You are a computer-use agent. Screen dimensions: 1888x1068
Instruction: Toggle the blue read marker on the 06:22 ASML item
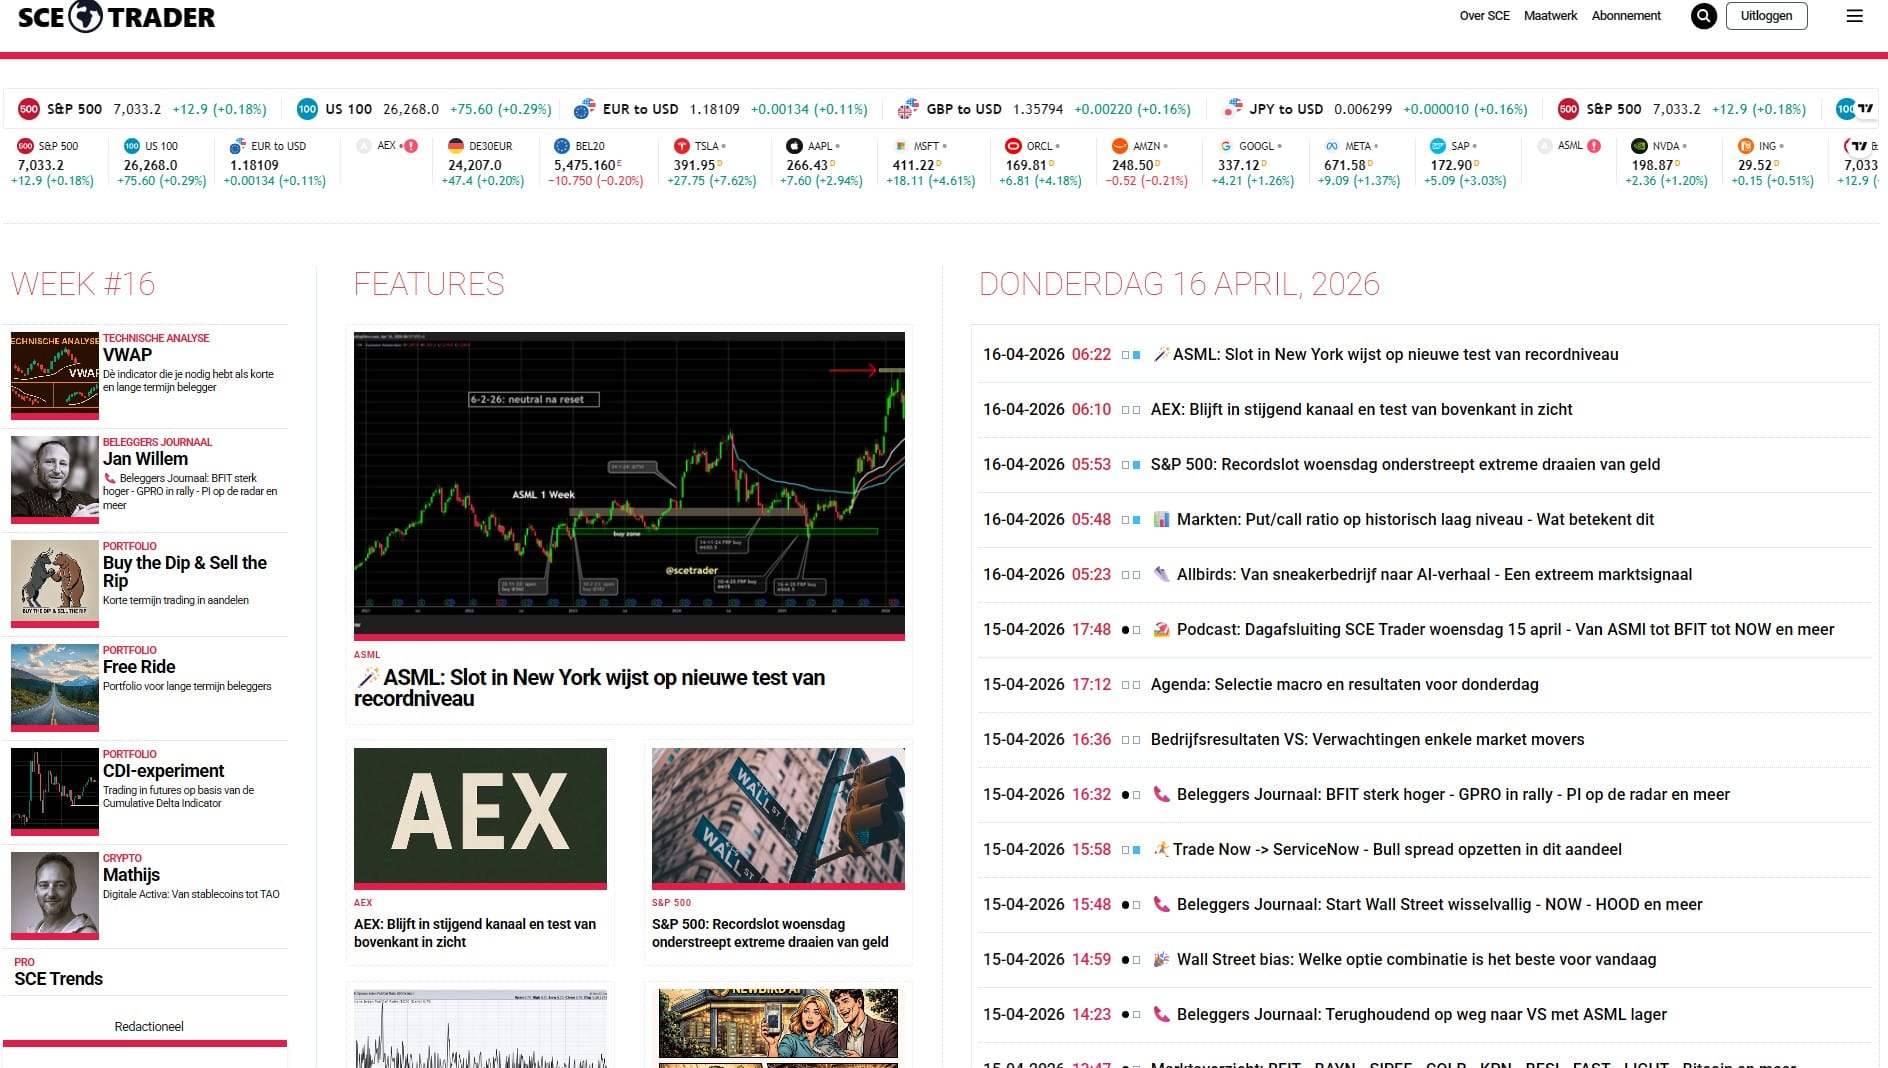click(x=1136, y=354)
